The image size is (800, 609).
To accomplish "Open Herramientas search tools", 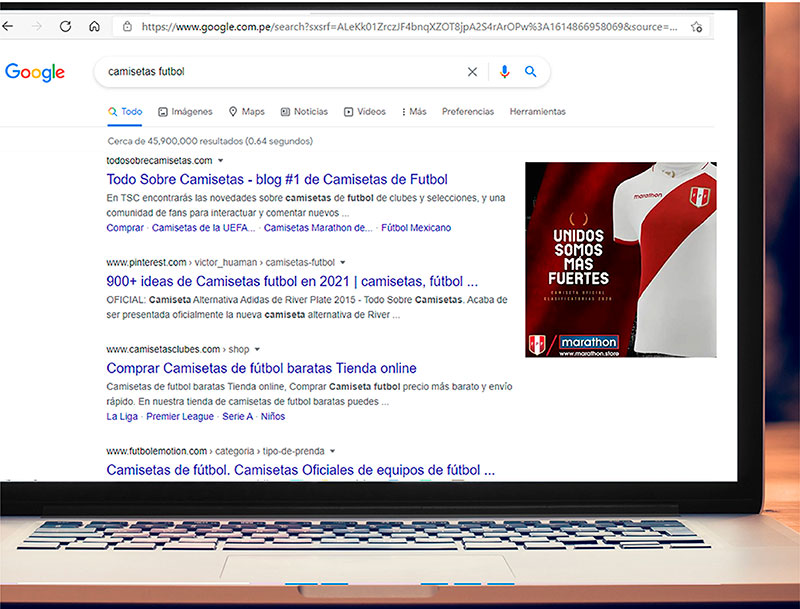I will pos(538,112).
